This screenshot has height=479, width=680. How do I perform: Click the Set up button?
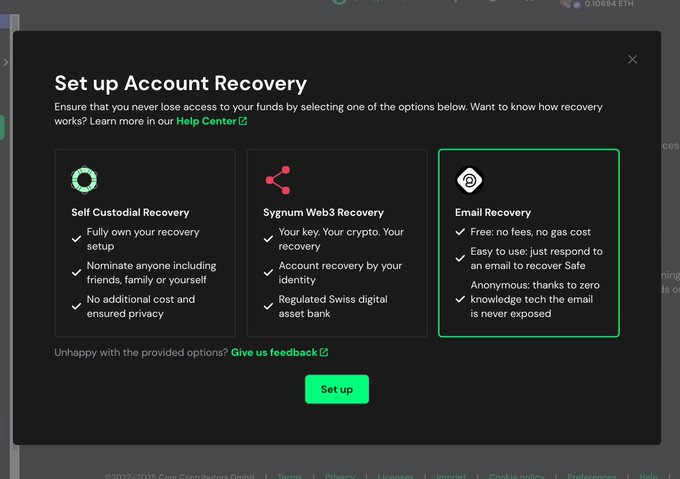click(337, 389)
